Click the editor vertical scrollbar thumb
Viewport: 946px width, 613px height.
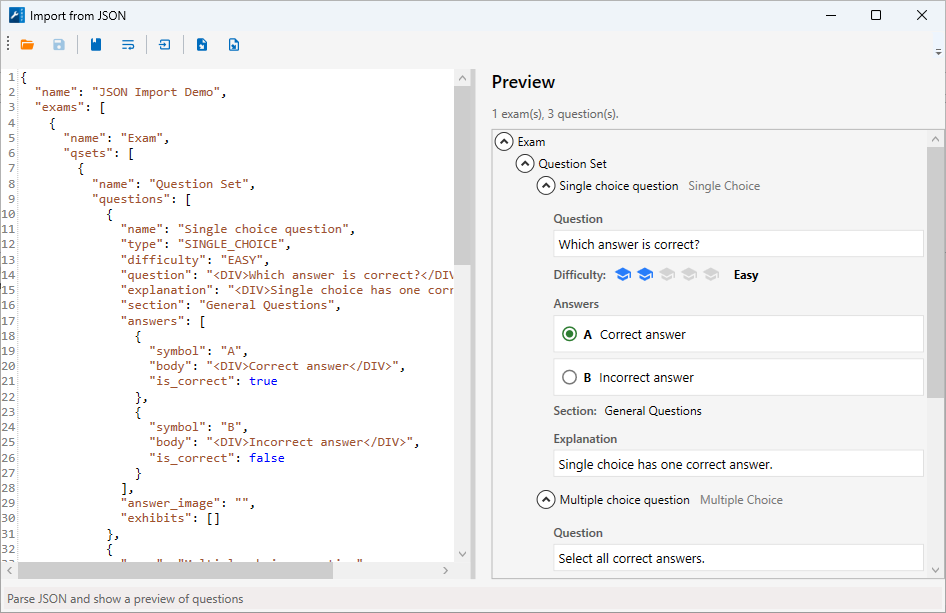point(462,175)
